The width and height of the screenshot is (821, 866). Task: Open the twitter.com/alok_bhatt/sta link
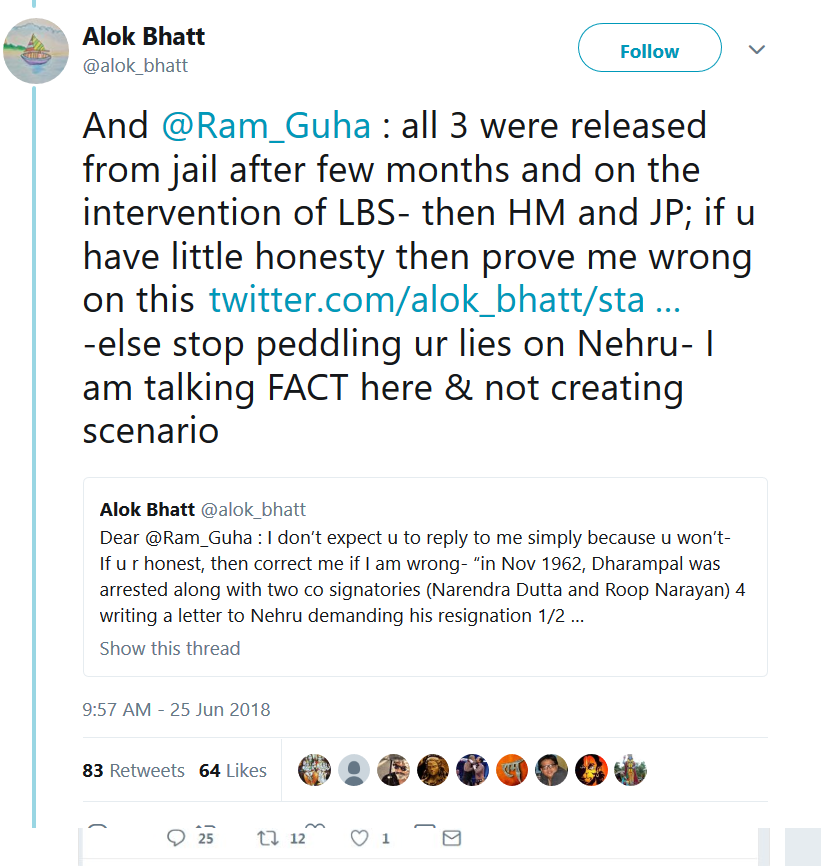[445, 299]
